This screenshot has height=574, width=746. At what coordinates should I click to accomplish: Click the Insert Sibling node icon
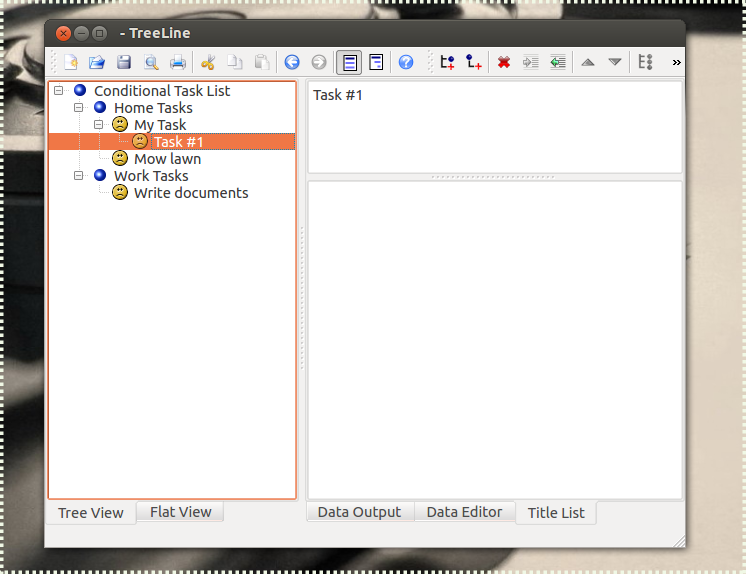[x=447, y=62]
